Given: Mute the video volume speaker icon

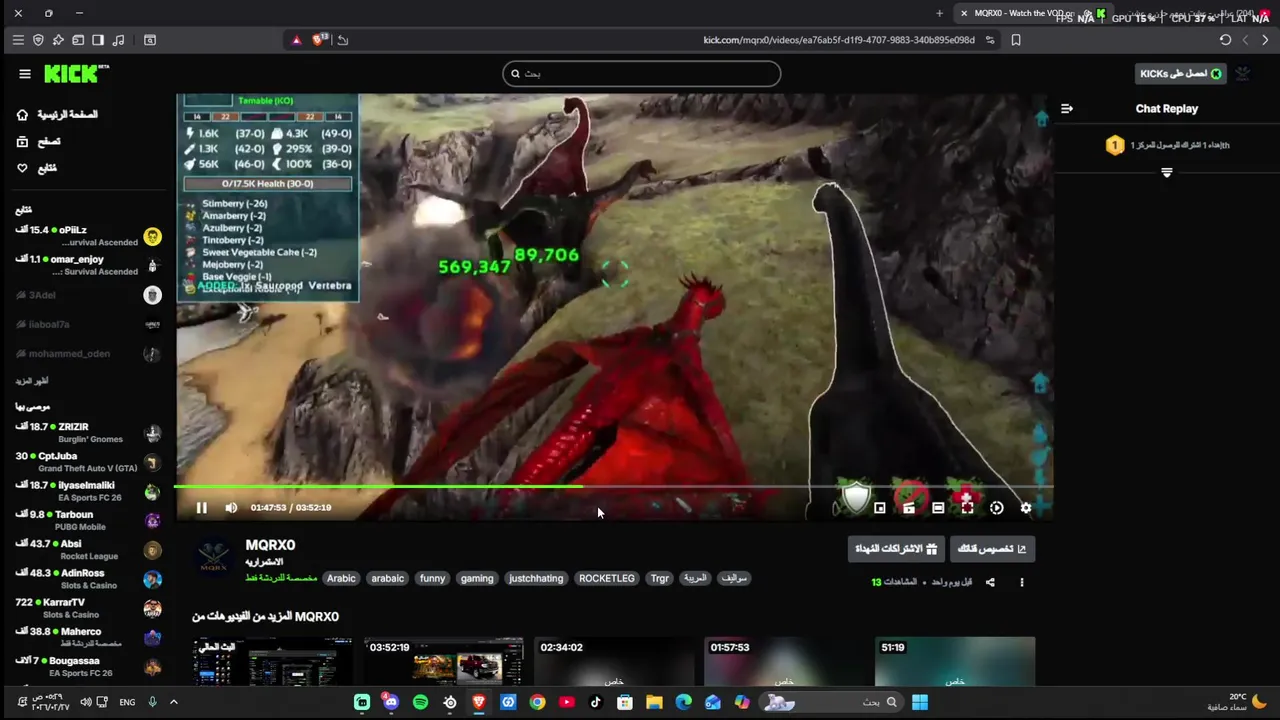Looking at the screenshot, I should tap(231, 508).
